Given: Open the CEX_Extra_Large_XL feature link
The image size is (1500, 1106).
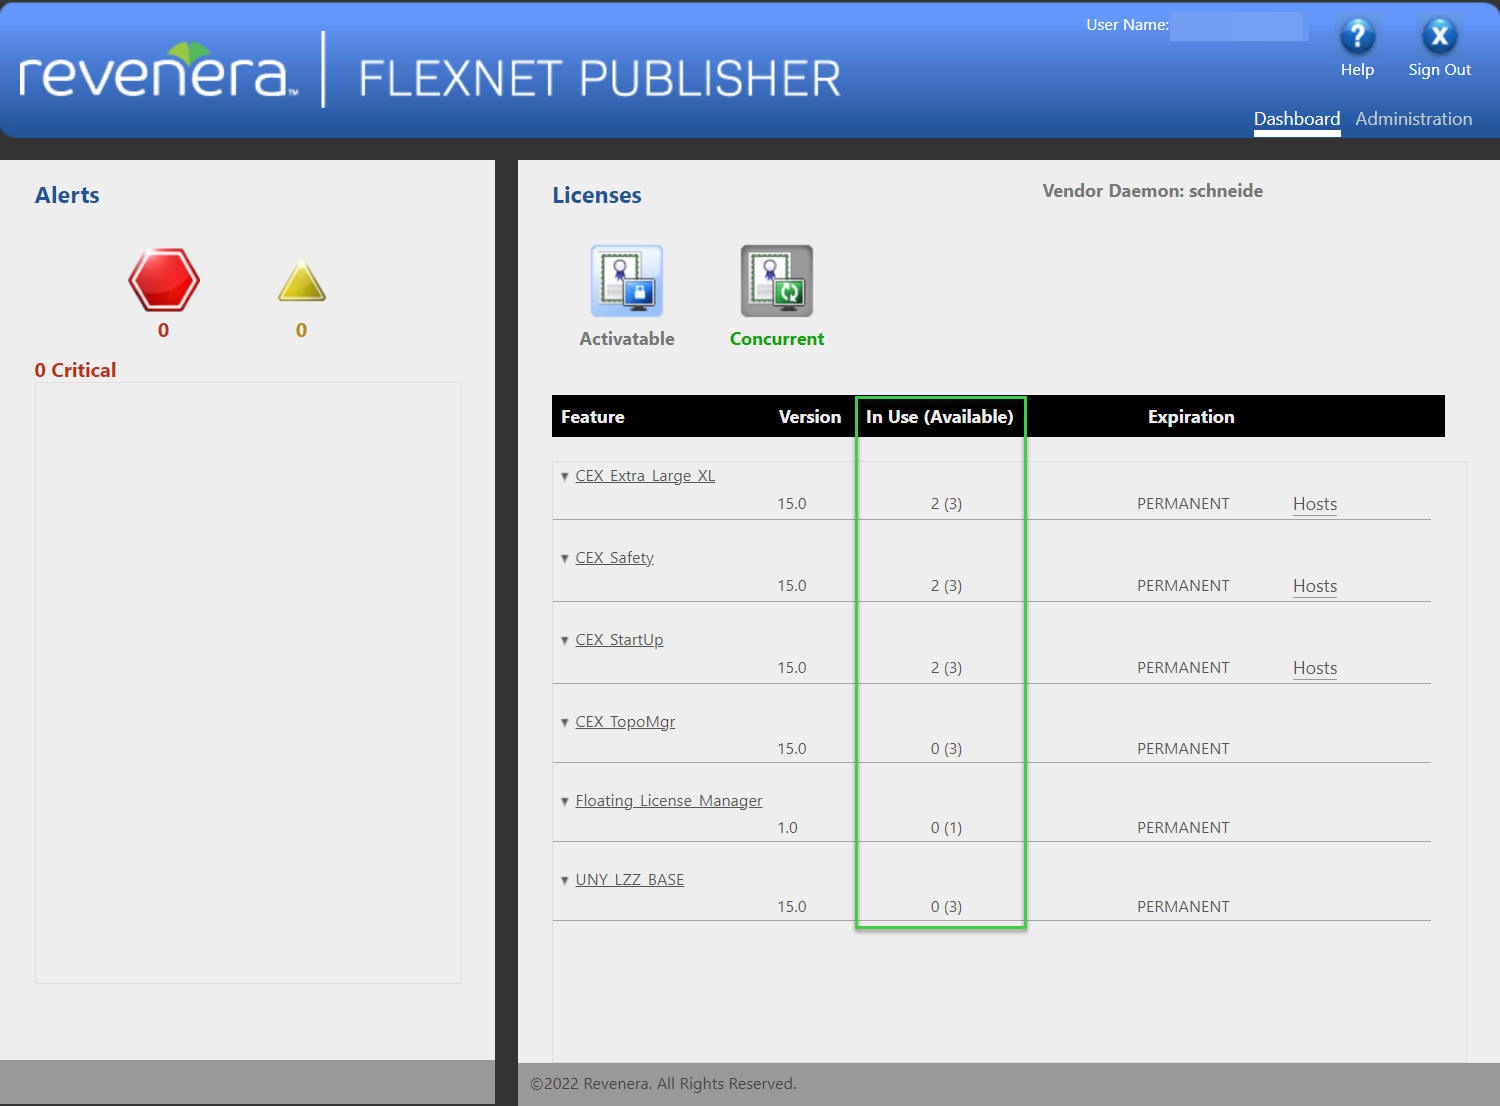Looking at the screenshot, I should tap(645, 476).
